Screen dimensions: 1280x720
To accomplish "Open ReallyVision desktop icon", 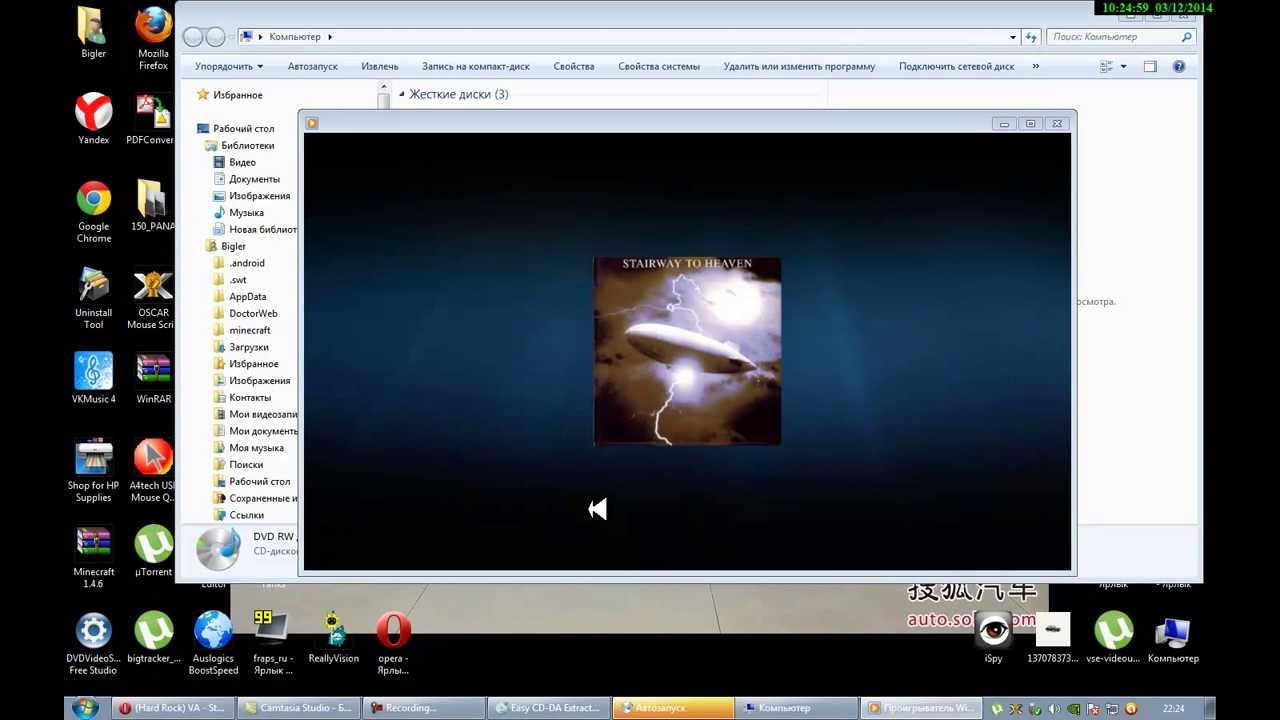I will [333, 638].
